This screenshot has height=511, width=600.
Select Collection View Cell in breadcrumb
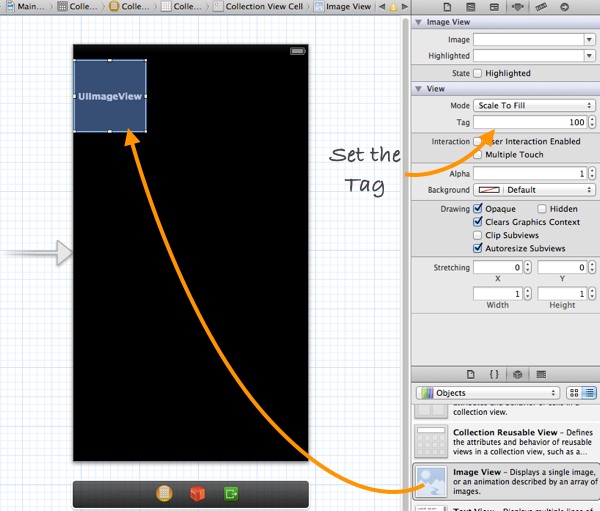[x=264, y=7]
